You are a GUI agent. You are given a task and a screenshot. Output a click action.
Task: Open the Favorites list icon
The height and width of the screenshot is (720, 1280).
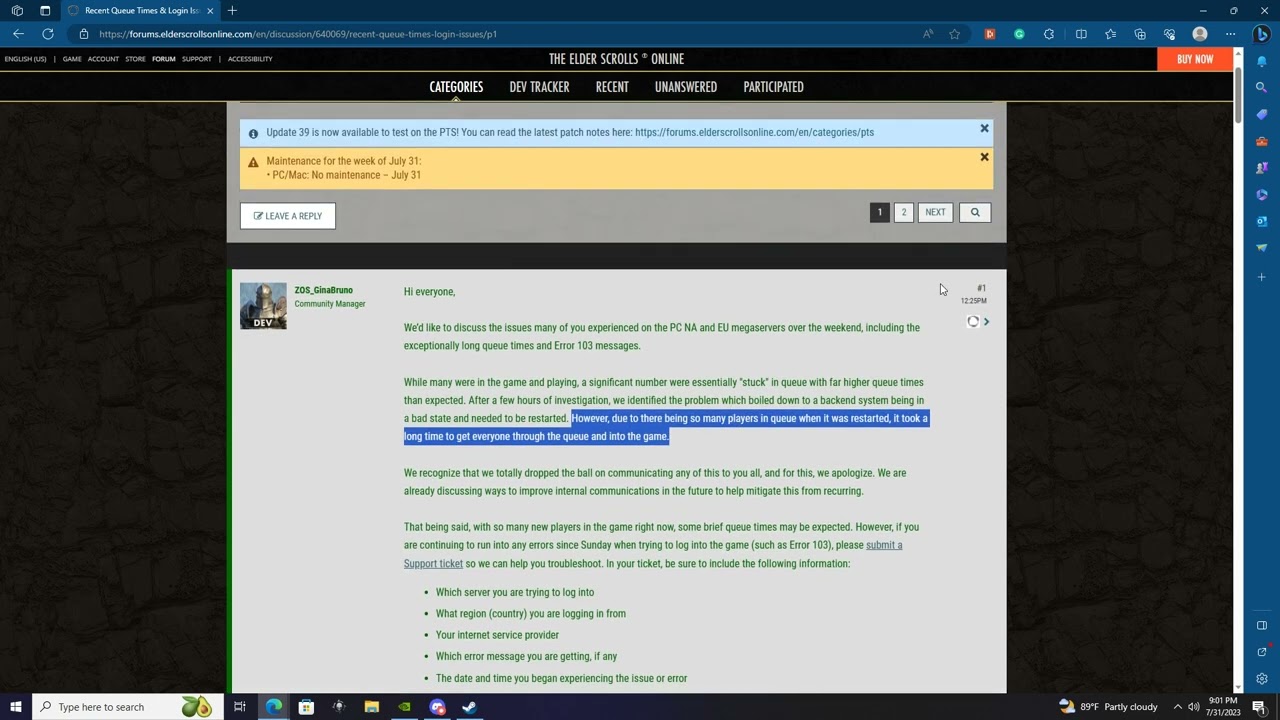[x=1110, y=34]
